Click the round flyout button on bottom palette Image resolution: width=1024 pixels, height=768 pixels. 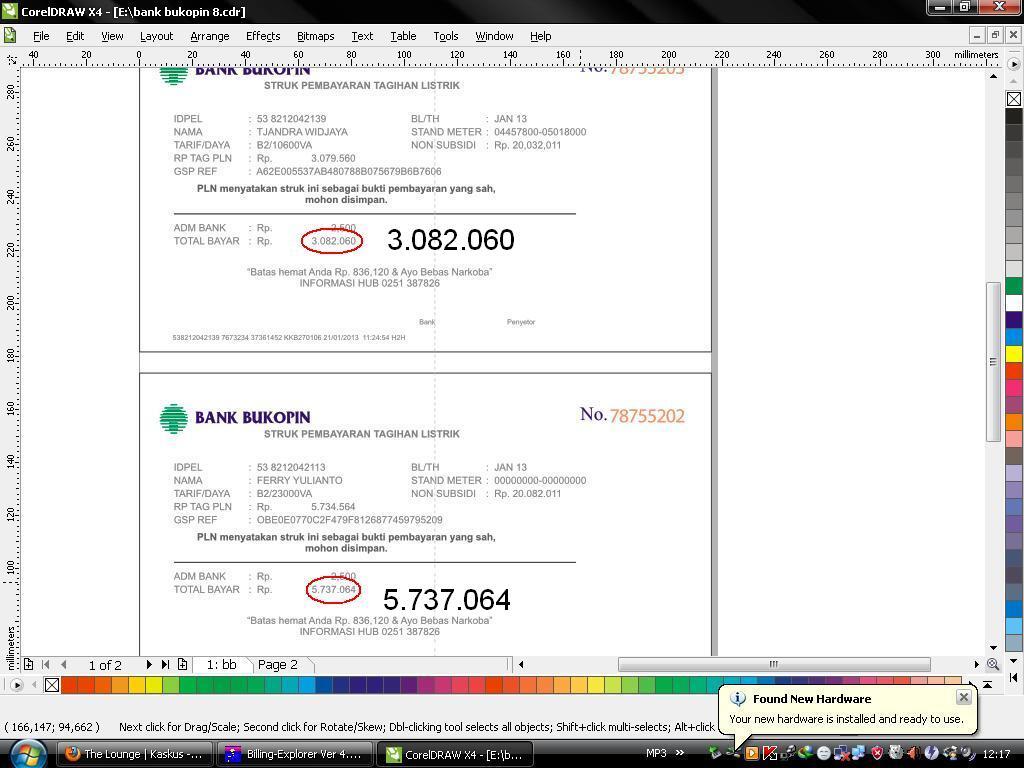(x=17, y=685)
